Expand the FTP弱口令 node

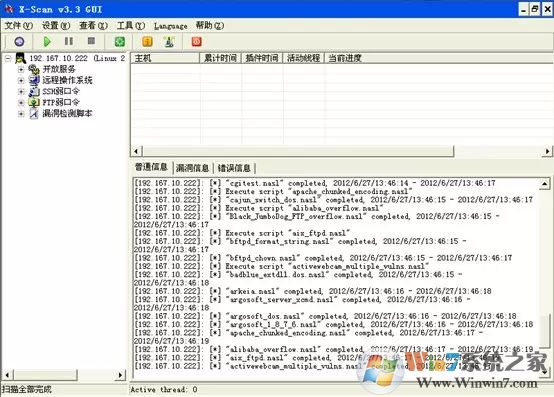(x=21, y=103)
